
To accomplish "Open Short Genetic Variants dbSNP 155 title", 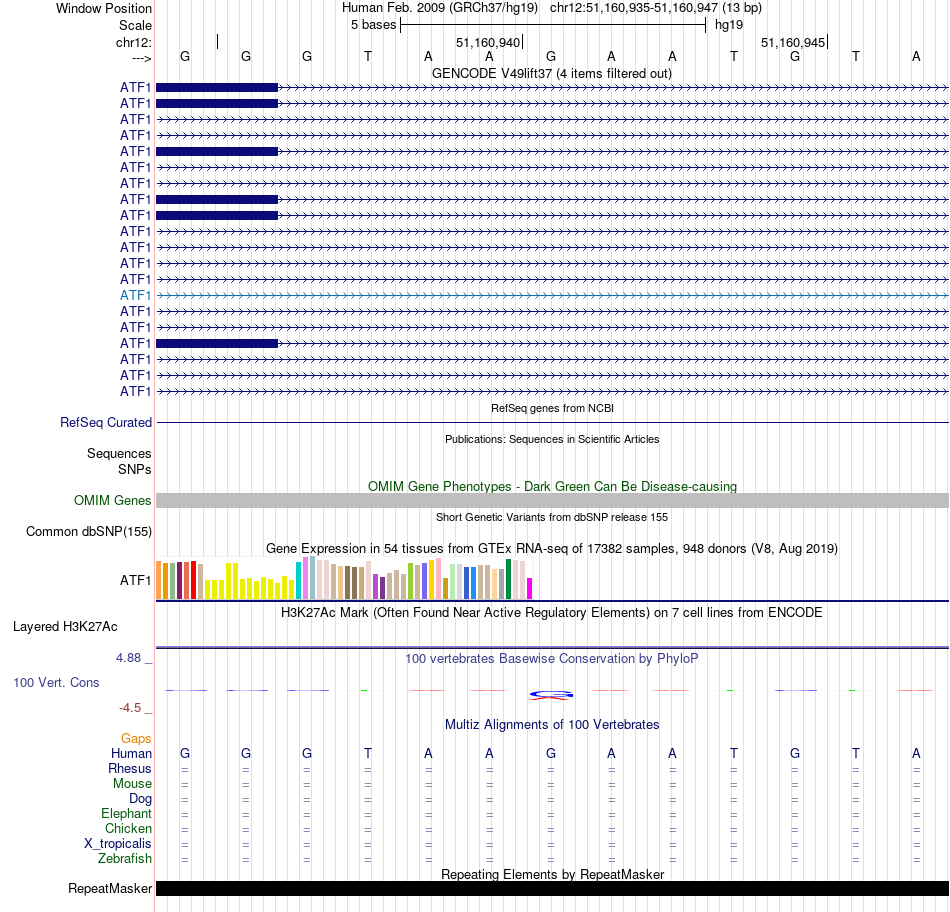I will click(551, 518).
